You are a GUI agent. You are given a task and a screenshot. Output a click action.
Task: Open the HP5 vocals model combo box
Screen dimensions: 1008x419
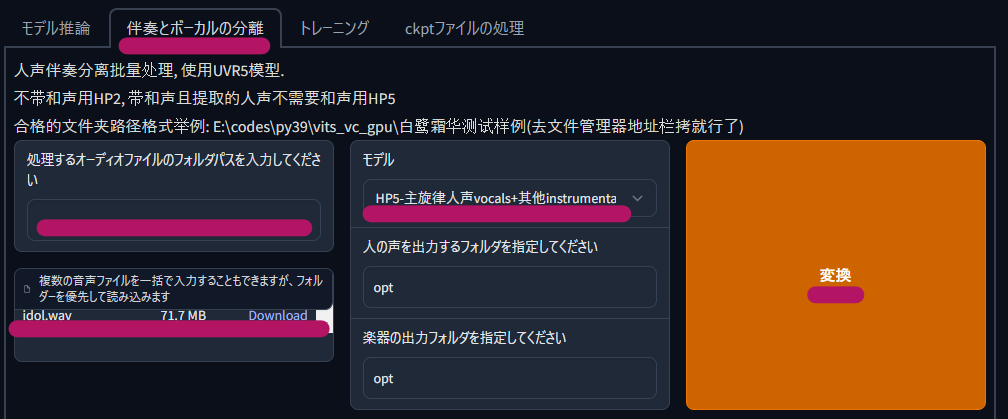pos(510,199)
